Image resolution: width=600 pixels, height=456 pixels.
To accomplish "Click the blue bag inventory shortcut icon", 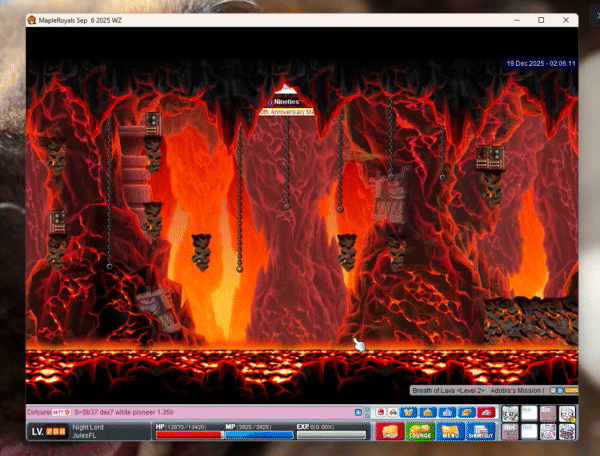I will [x=428, y=412].
